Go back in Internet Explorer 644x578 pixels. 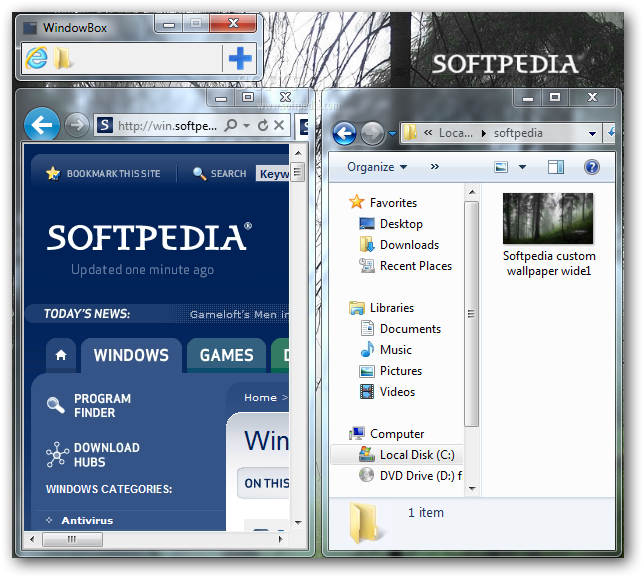(x=41, y=125)
